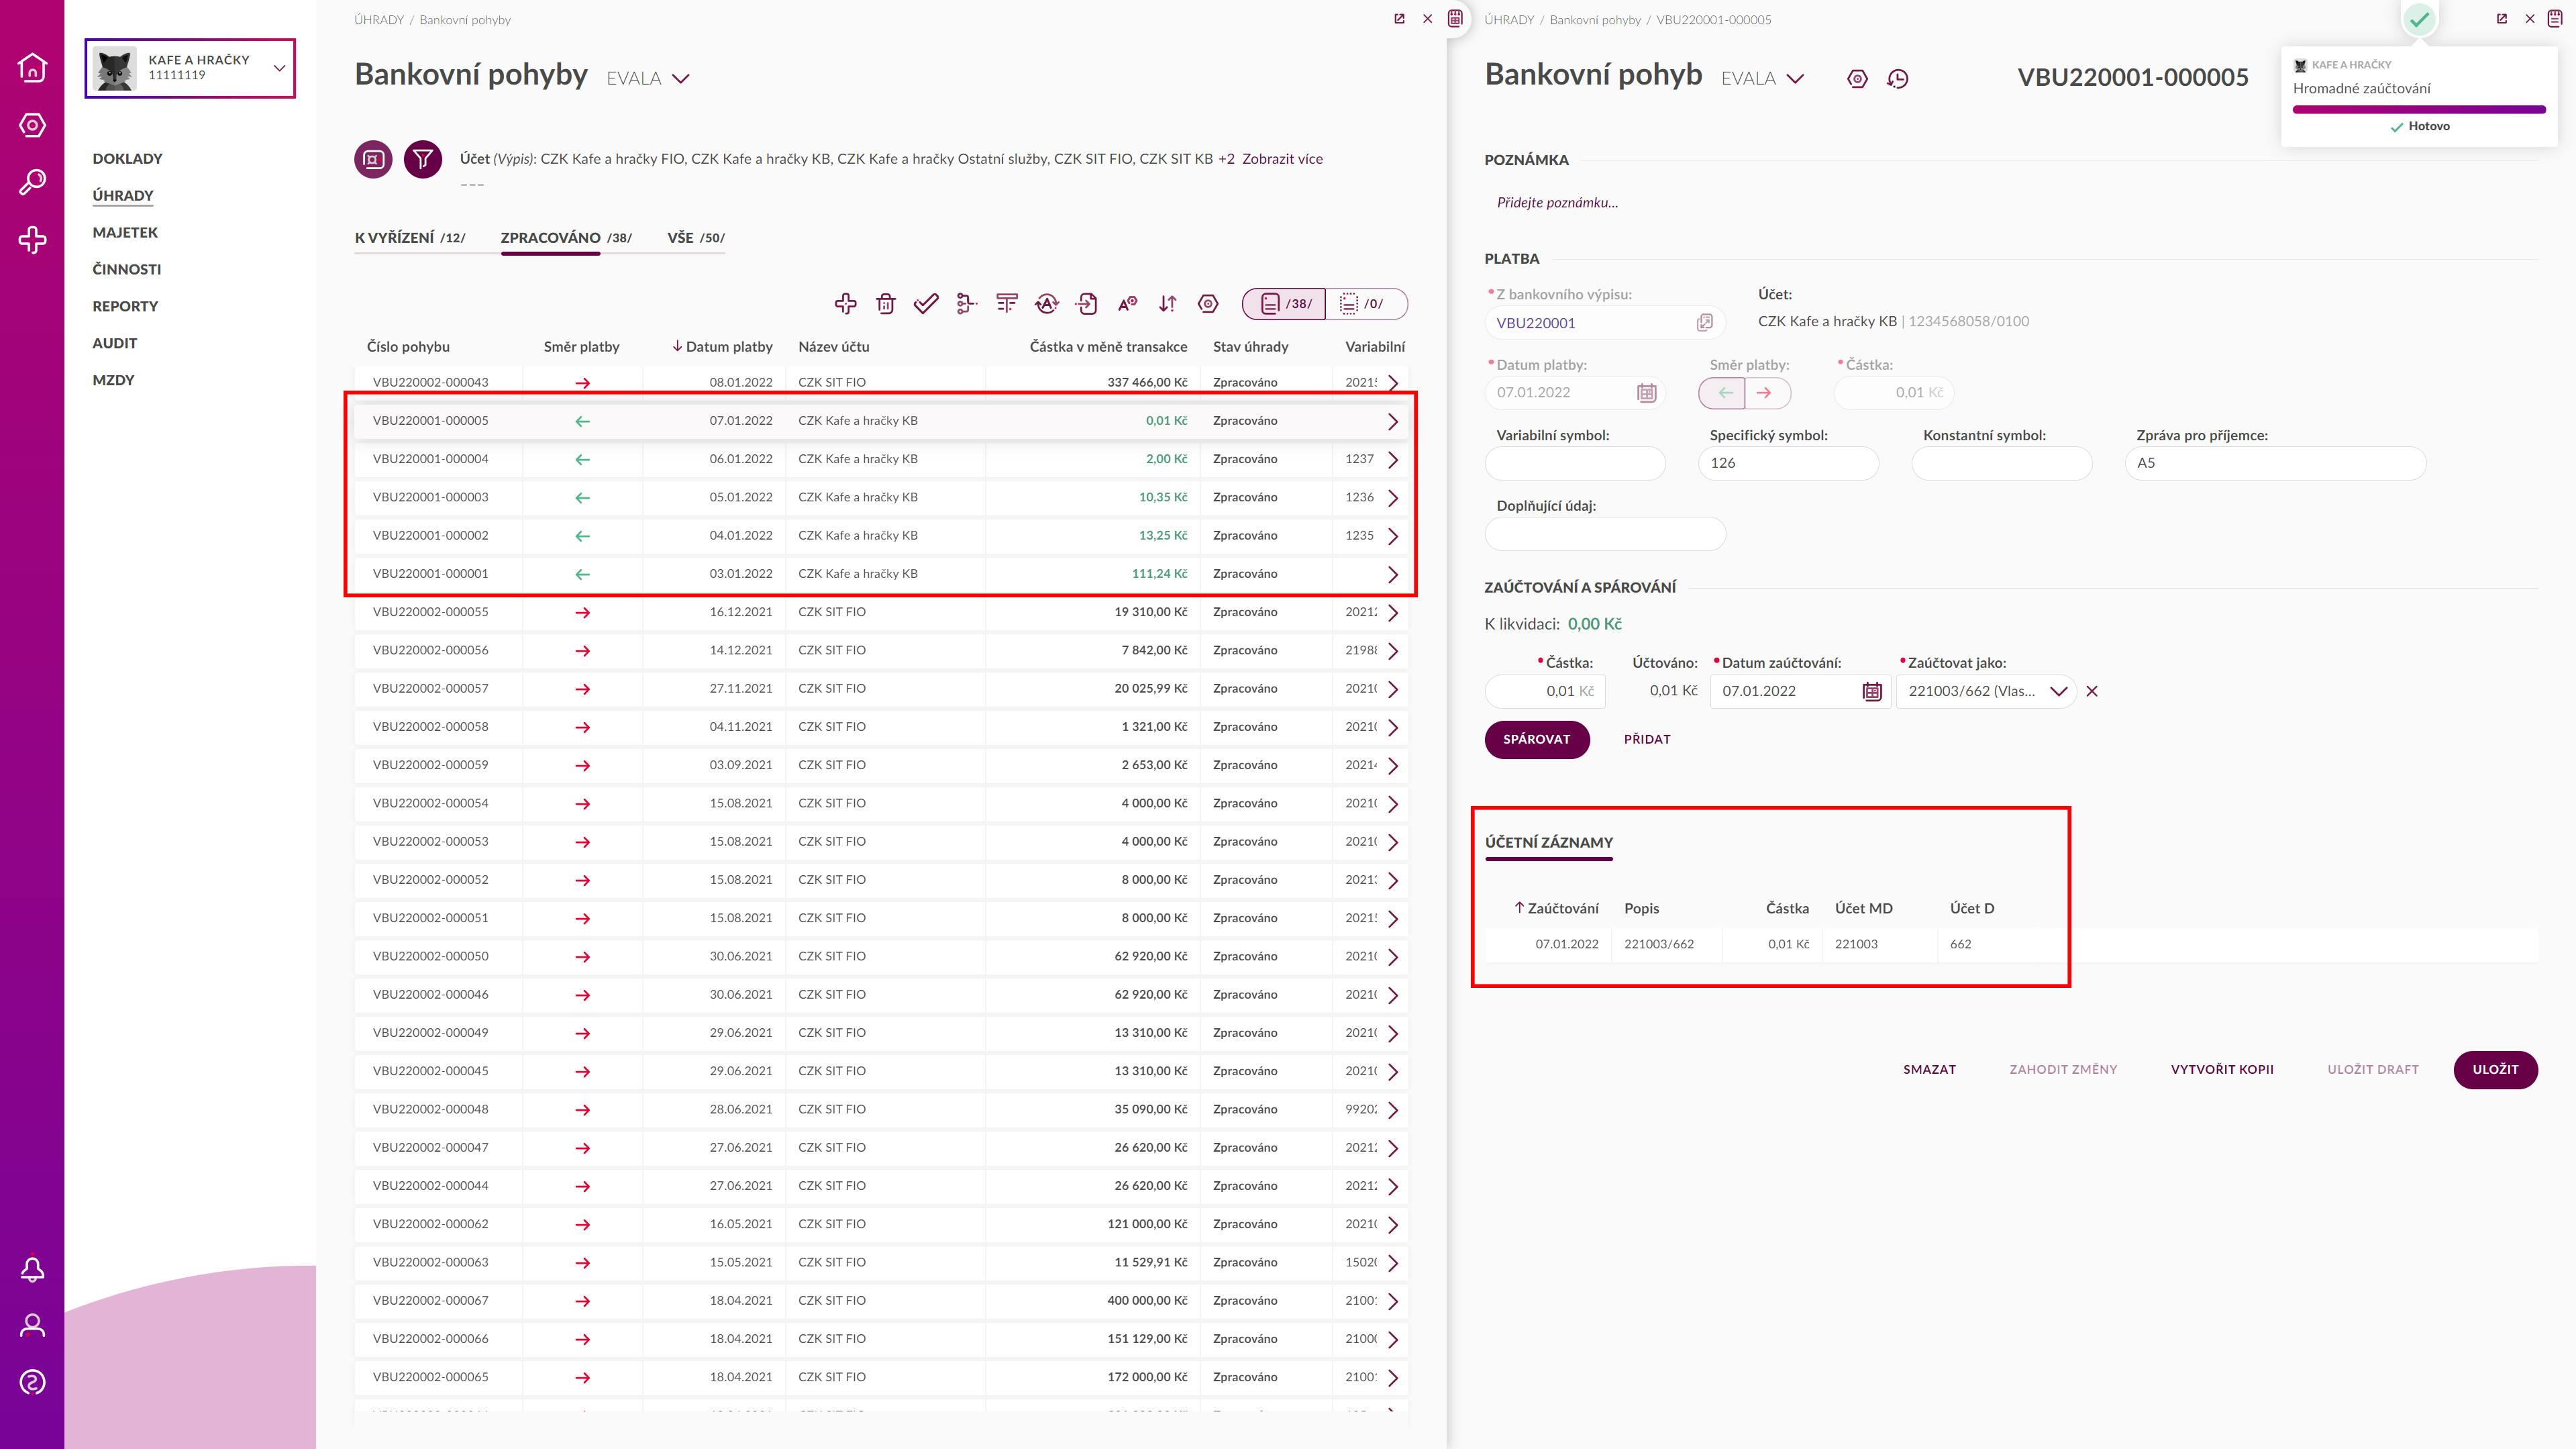The image size is (2576, 1449).
Task: Click the Specifický symbol field with 126
Action: (x=1788, y=463)
